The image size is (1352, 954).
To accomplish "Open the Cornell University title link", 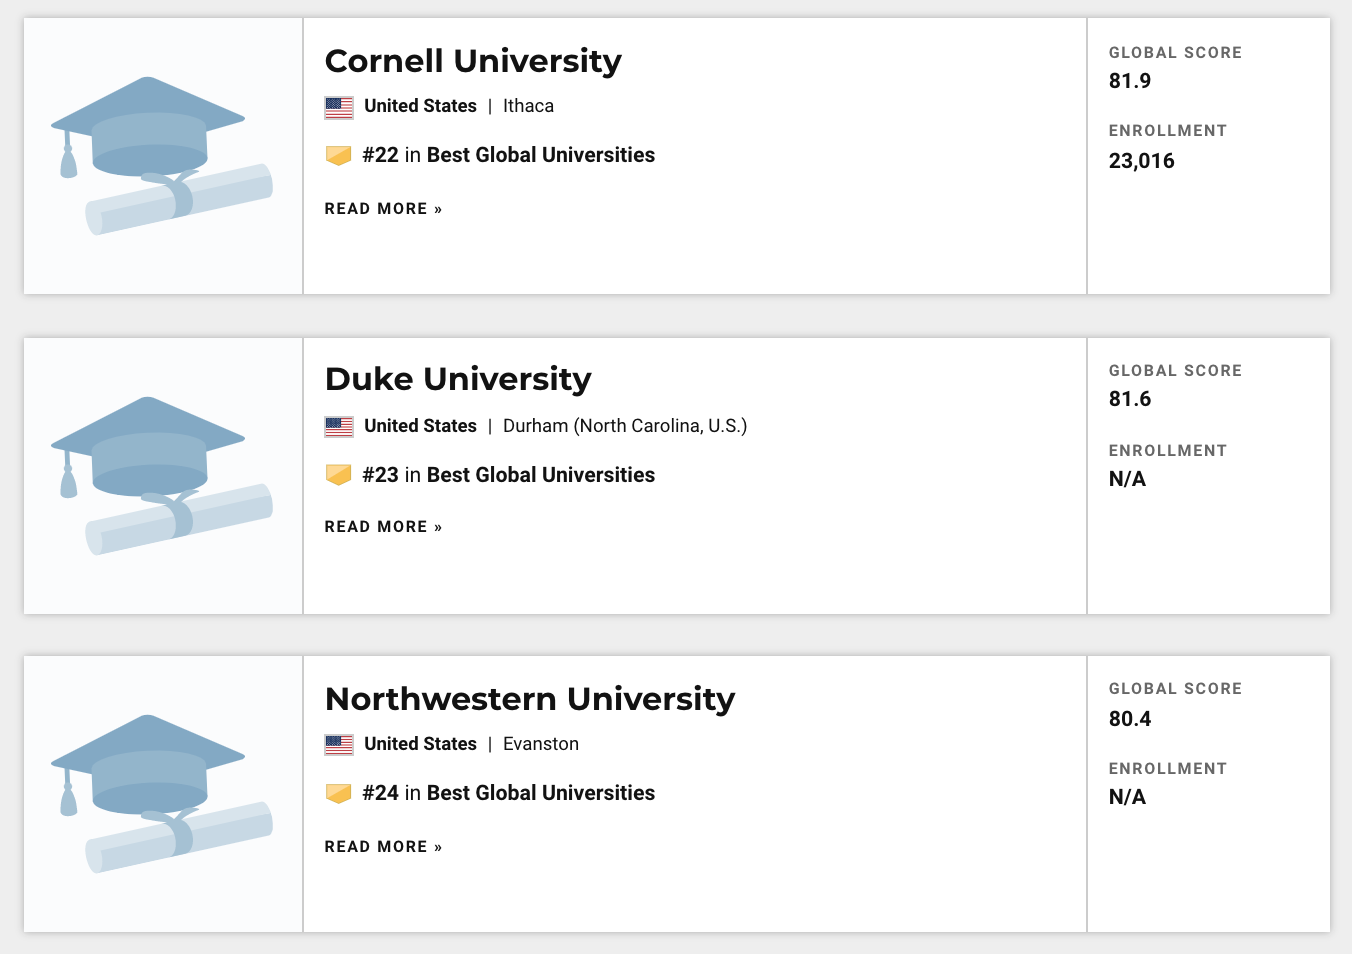I will pos(473,61).
